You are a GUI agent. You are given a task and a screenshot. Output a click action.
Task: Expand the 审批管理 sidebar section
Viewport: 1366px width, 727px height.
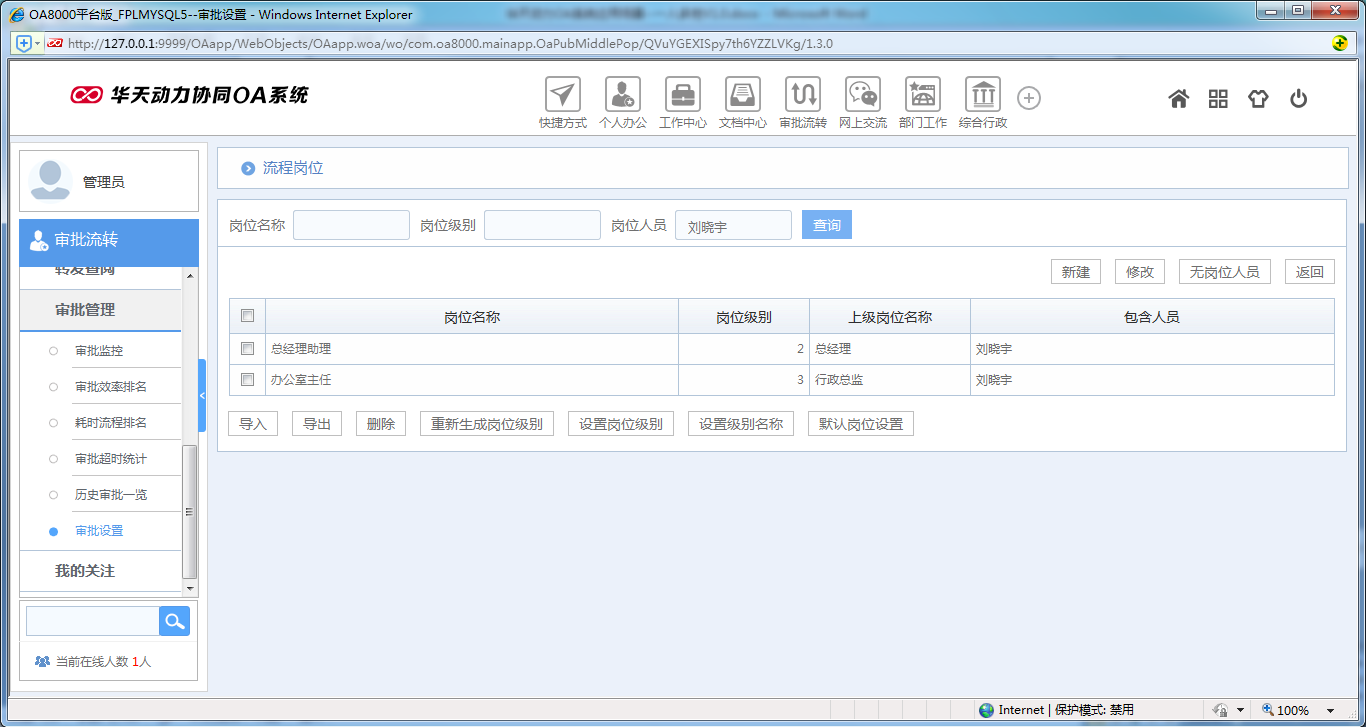tap(85, 310)
